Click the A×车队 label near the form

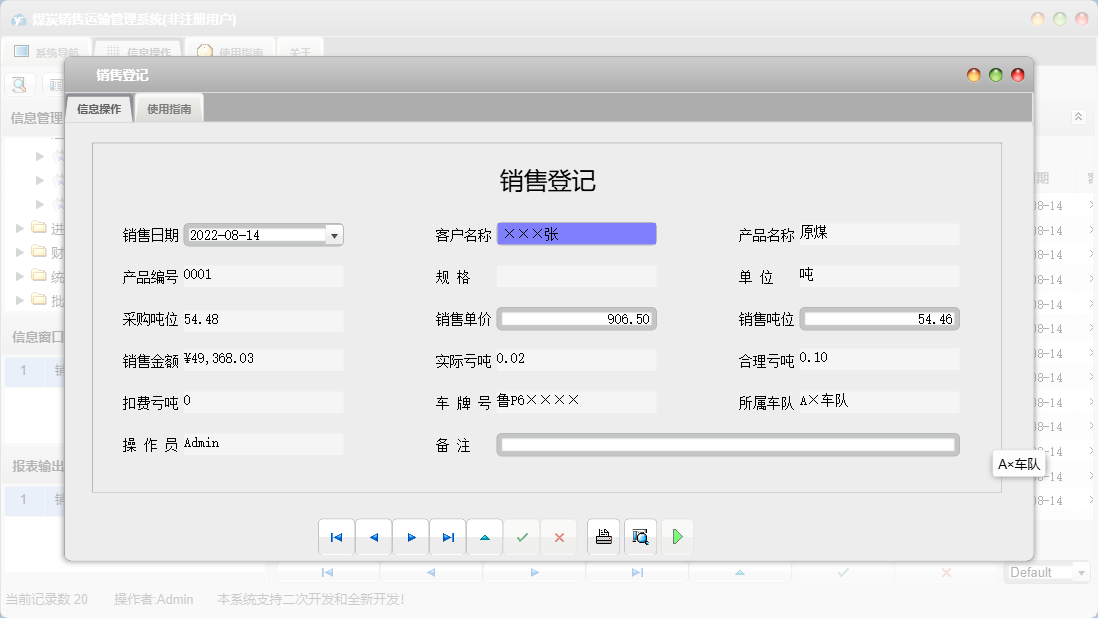[x=1017, y=464]
